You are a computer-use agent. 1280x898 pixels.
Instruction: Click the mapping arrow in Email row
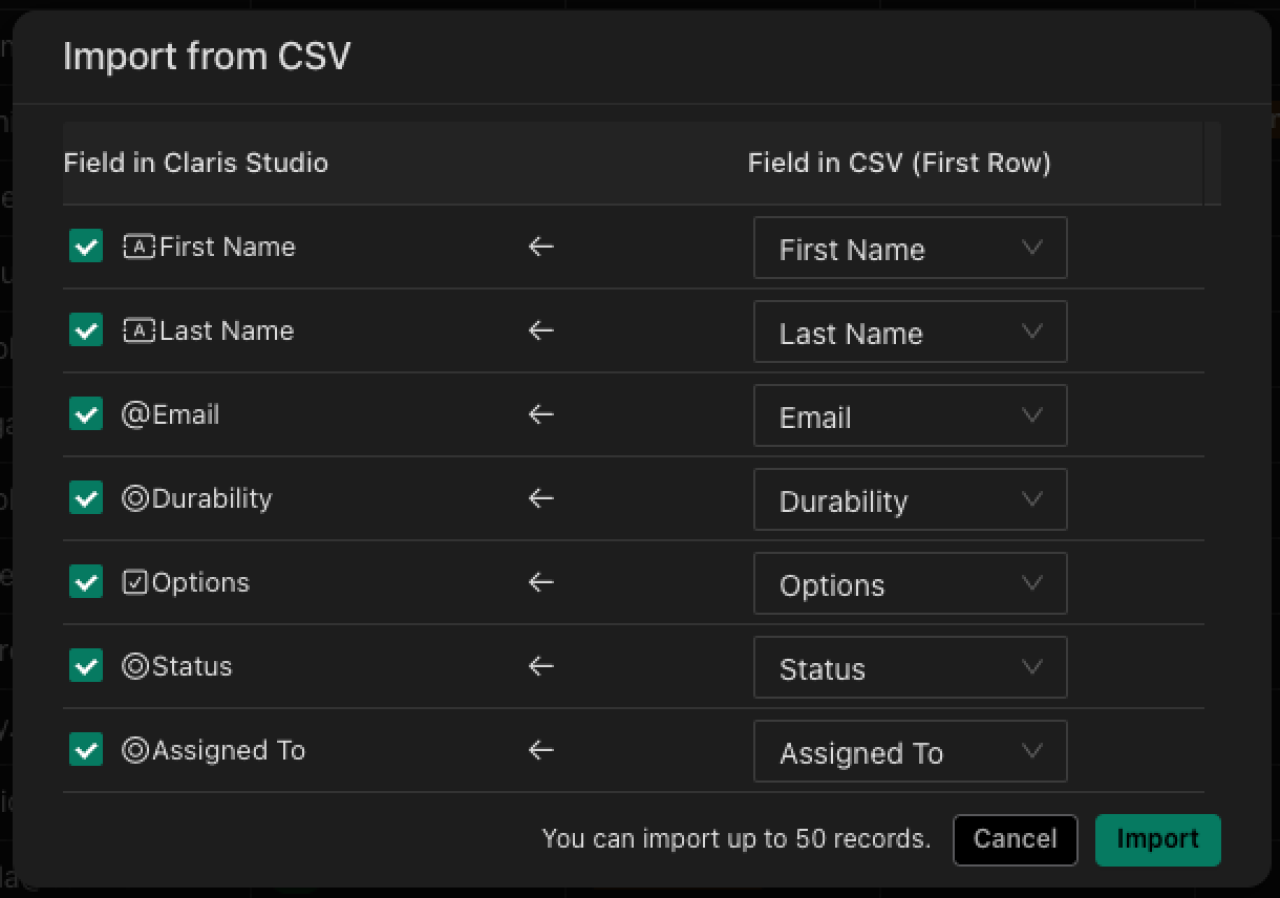[541, 415]
